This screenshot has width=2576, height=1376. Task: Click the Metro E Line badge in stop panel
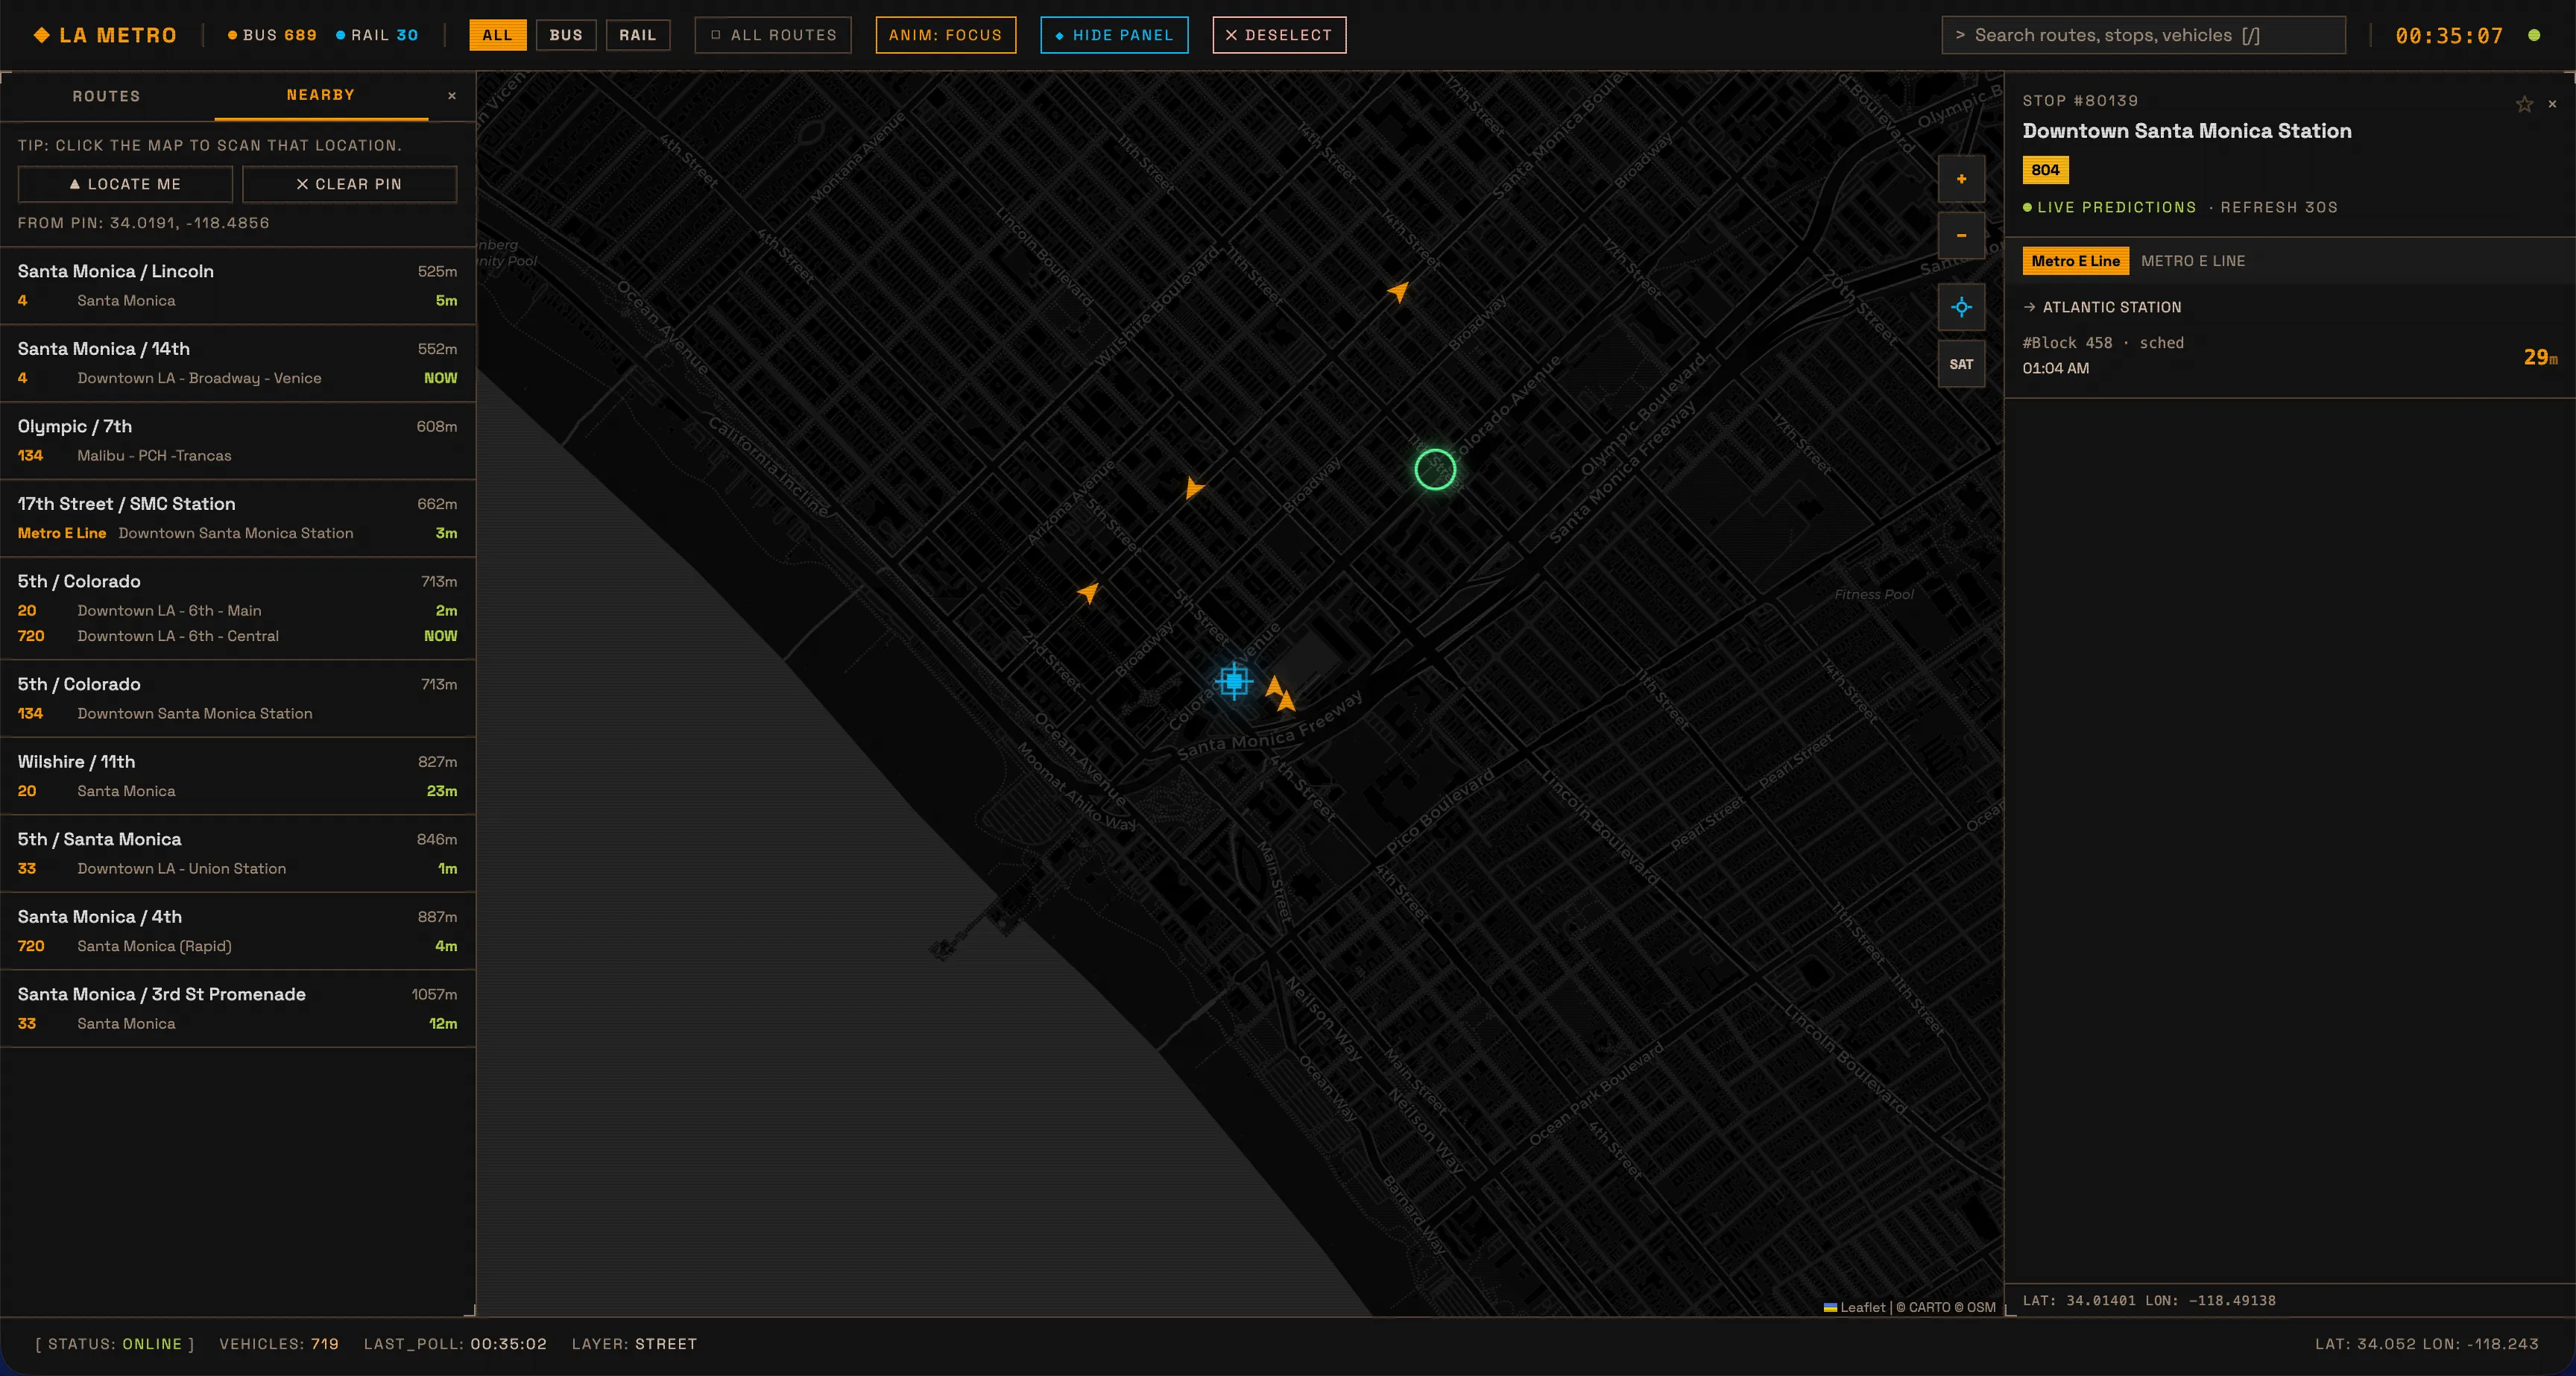(x=2075, y=261)
